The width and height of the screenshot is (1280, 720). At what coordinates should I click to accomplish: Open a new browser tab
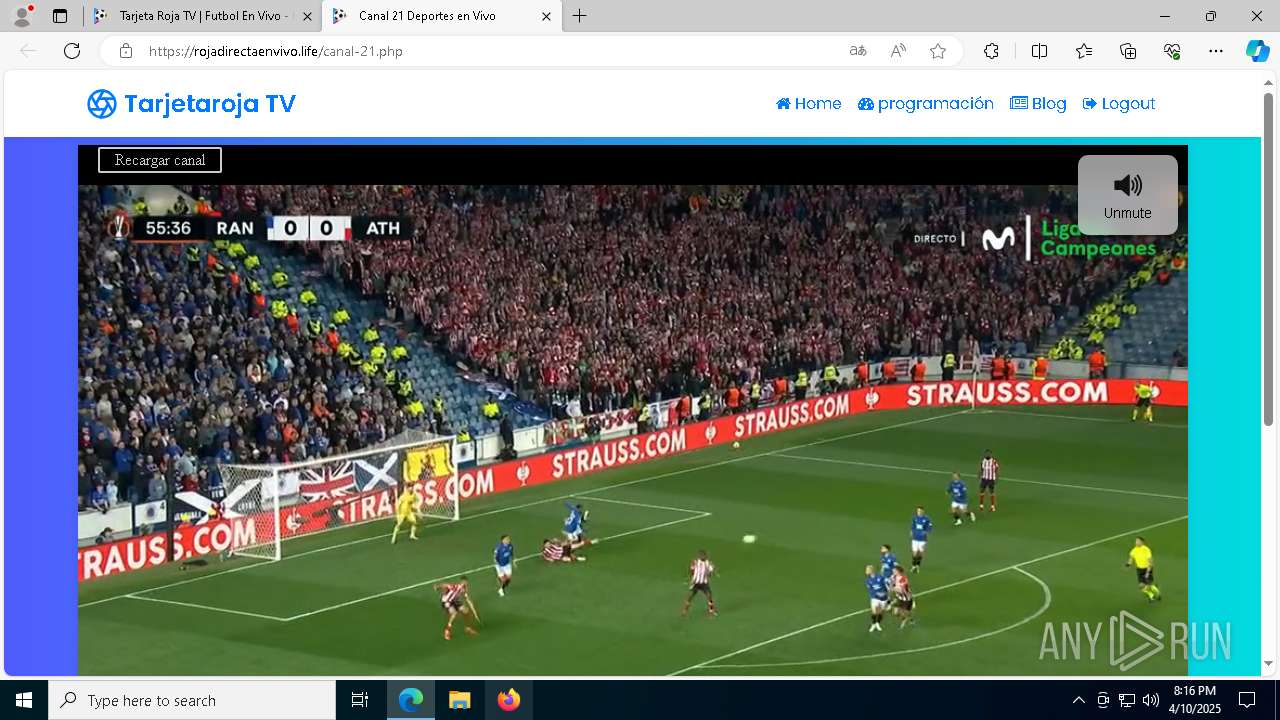coord(580,16)
